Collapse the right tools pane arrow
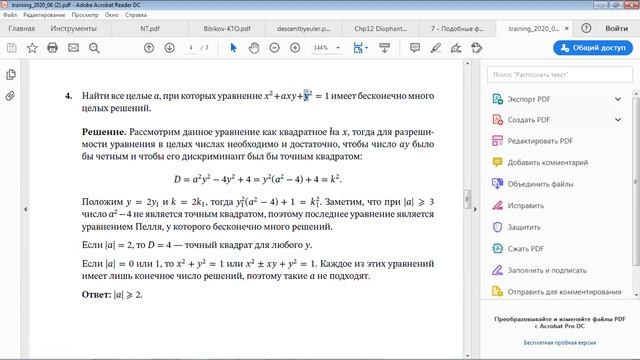Image resolution: width=640 pixels, height=360 pixels. pos(475,209)
